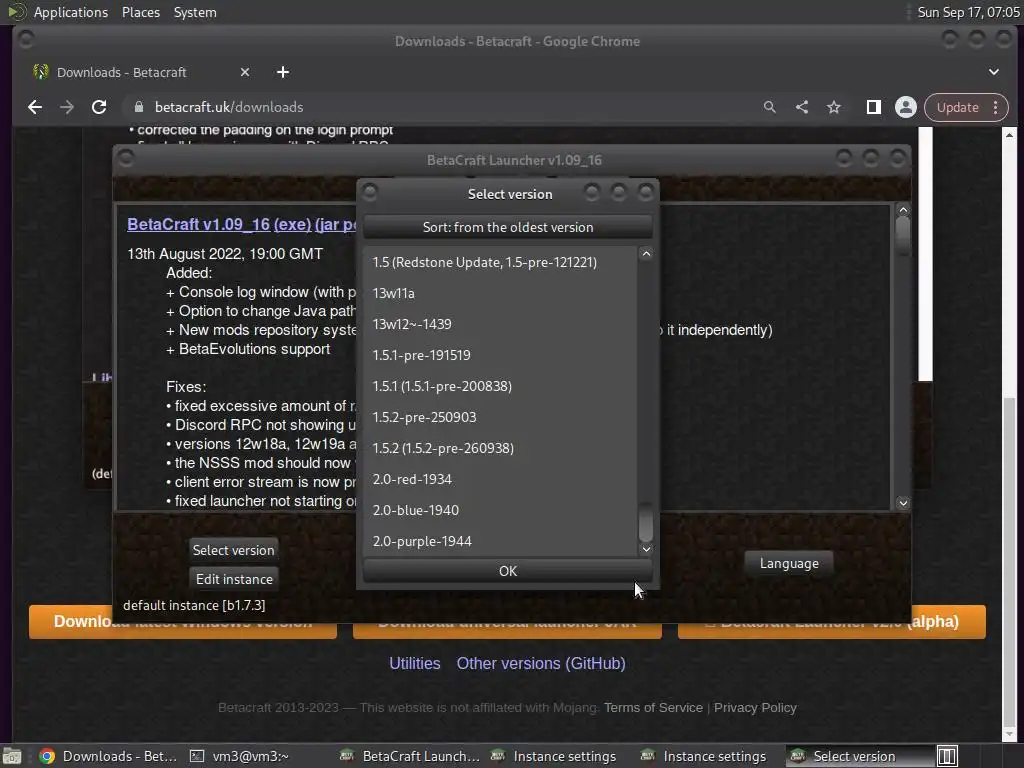This screenshot has height=768, width=1024.
Task: Toggle sort order: from the oldest version
Action: pyautogui.click(x=507, y=227)
